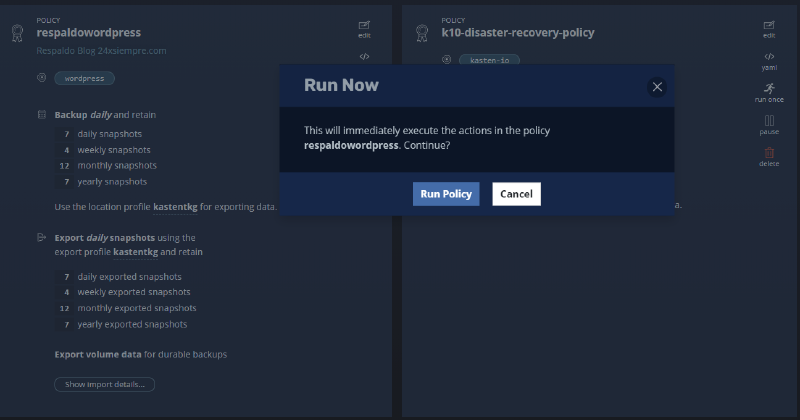
Task: Edit the respaldowordpress policy
Action: (x=364, y=29)
